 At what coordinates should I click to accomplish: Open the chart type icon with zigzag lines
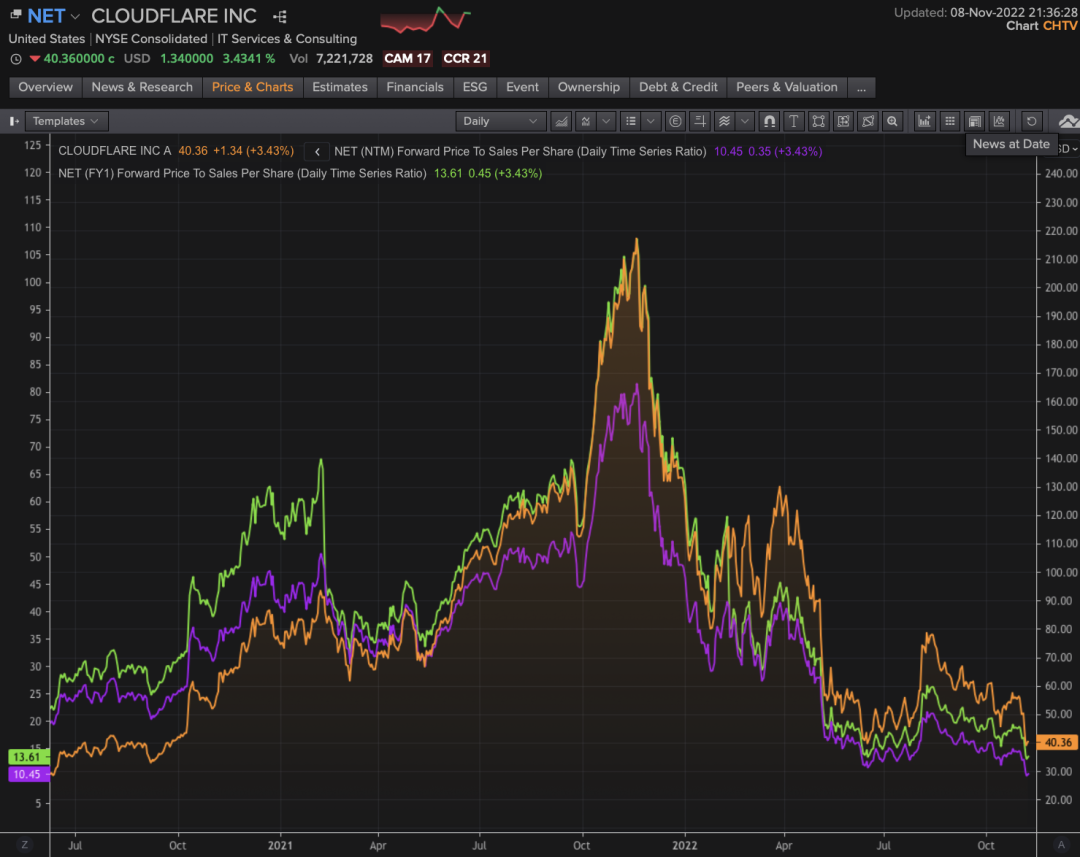585,121
